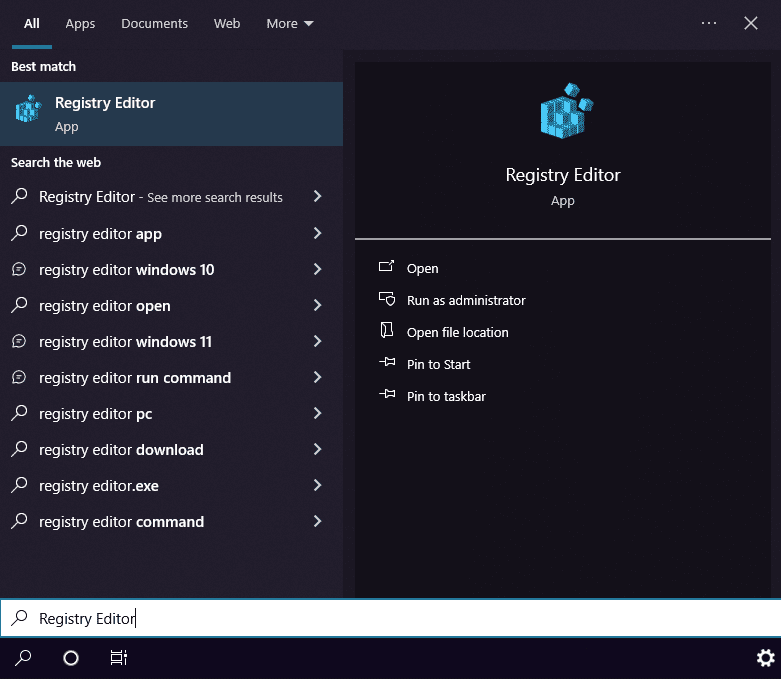Select web suggestion 'registry editor open'
781x679 pixels.
click(171, 305)
